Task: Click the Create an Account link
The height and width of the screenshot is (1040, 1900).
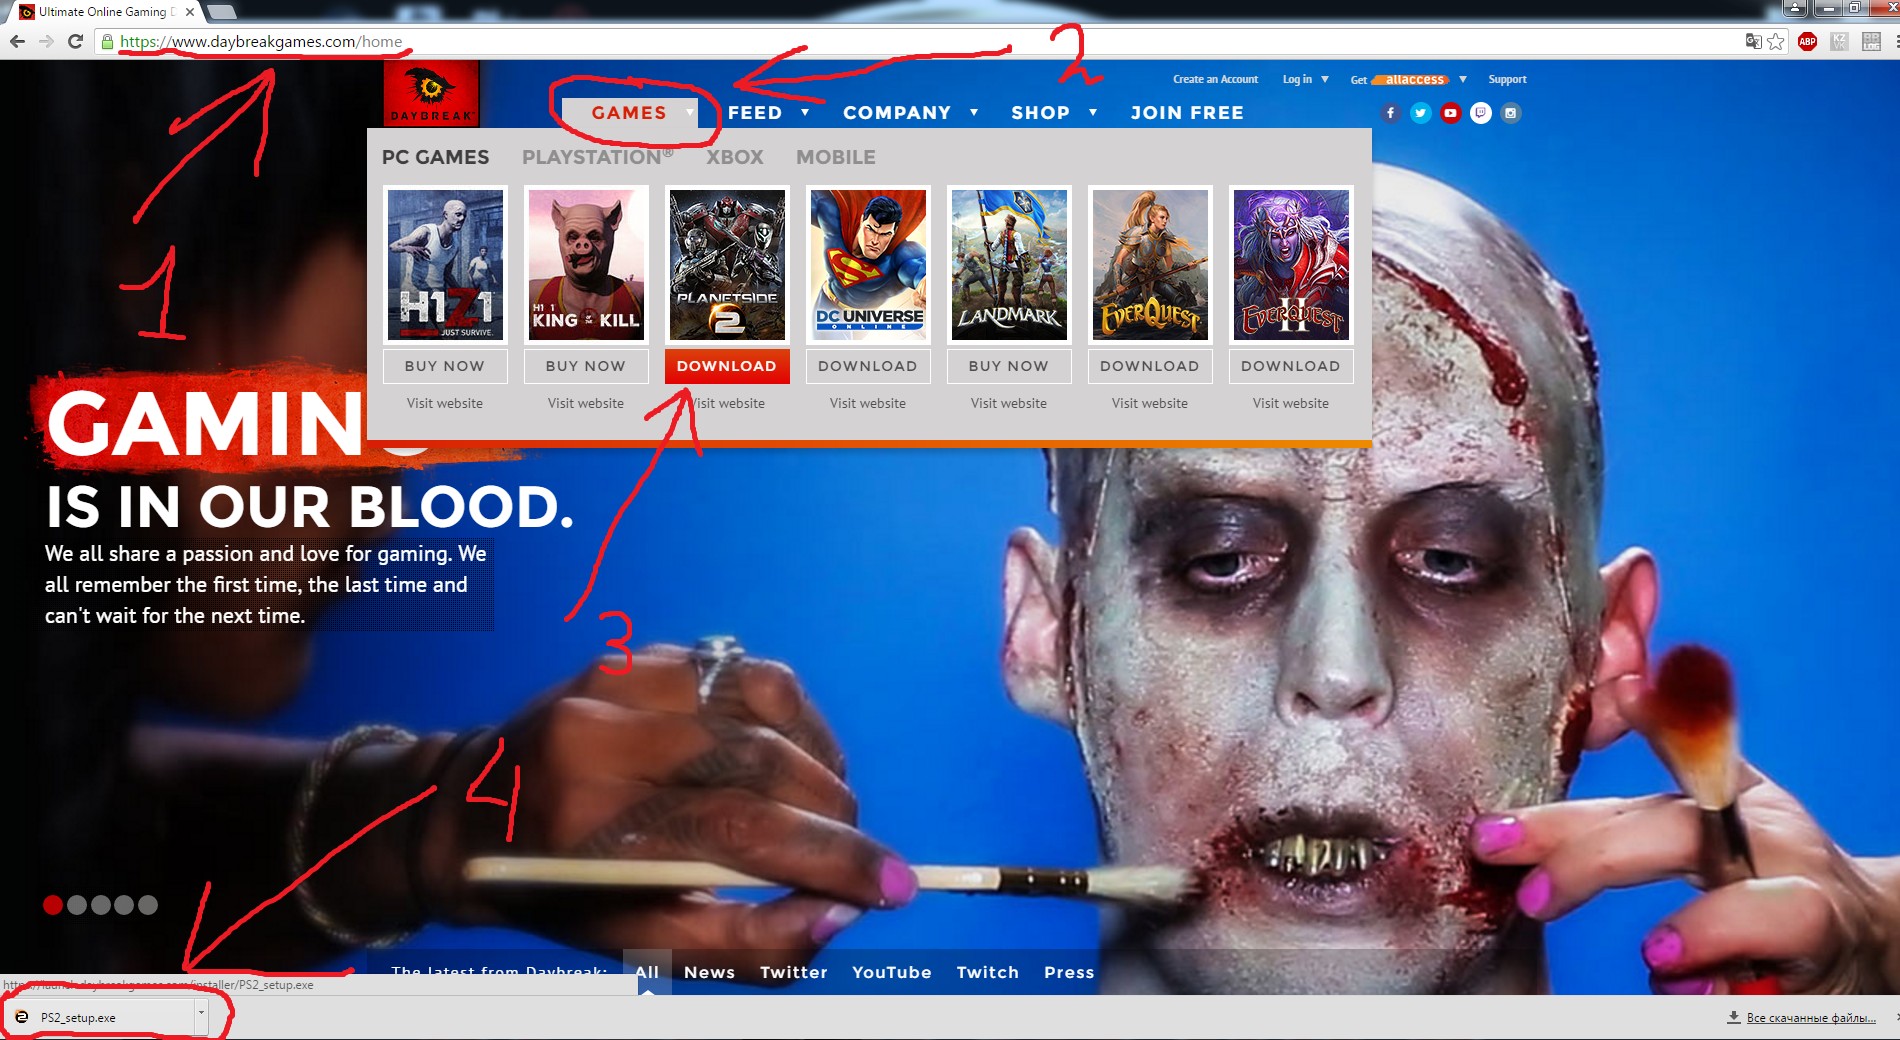Action: 1215,79
